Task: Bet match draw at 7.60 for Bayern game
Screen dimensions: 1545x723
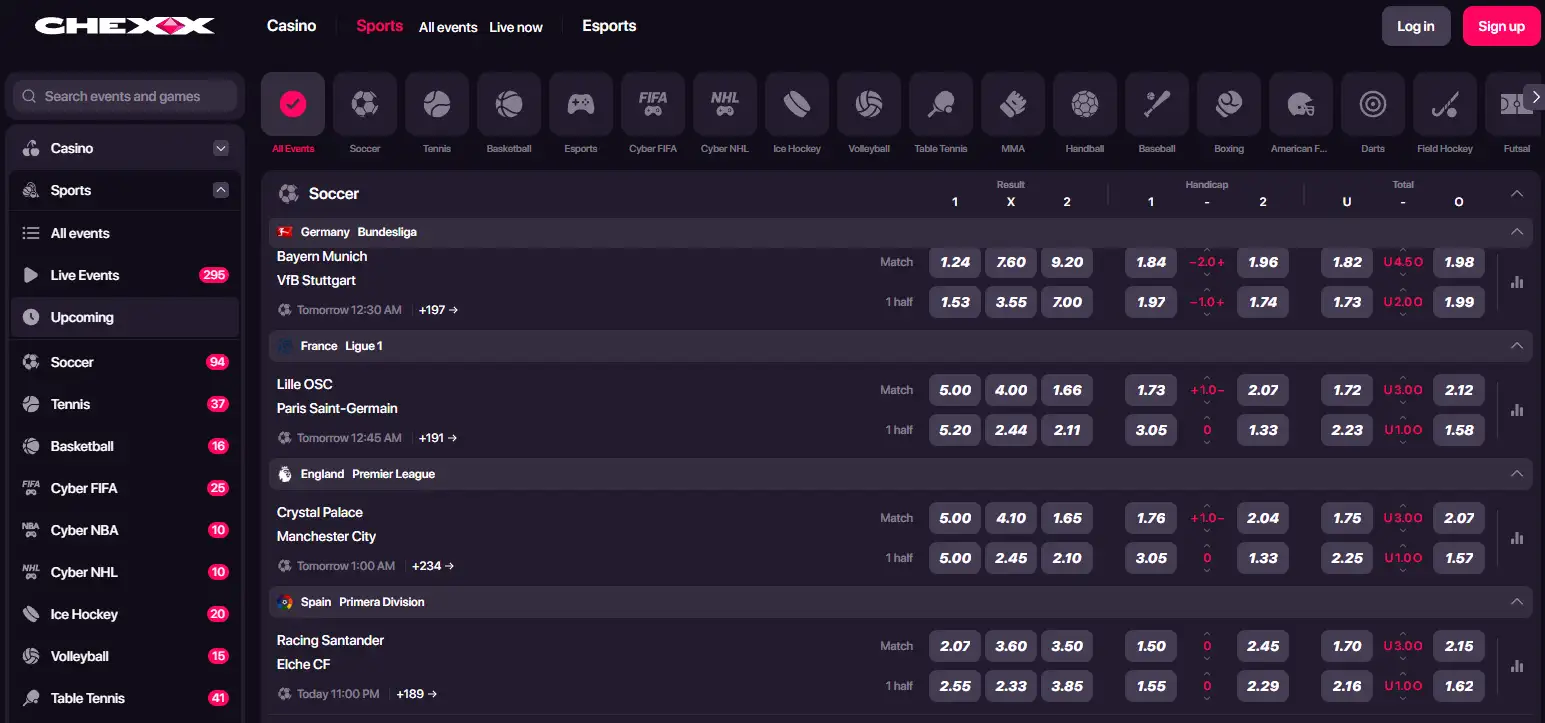Action: click(1011, 262)
